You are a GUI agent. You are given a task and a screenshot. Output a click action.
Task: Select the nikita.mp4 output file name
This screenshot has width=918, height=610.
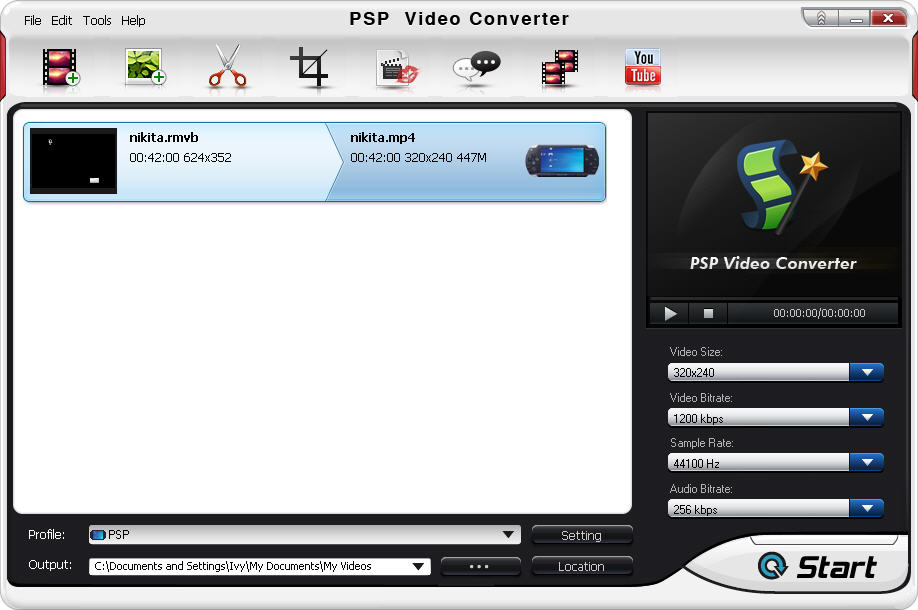point(382,138)
